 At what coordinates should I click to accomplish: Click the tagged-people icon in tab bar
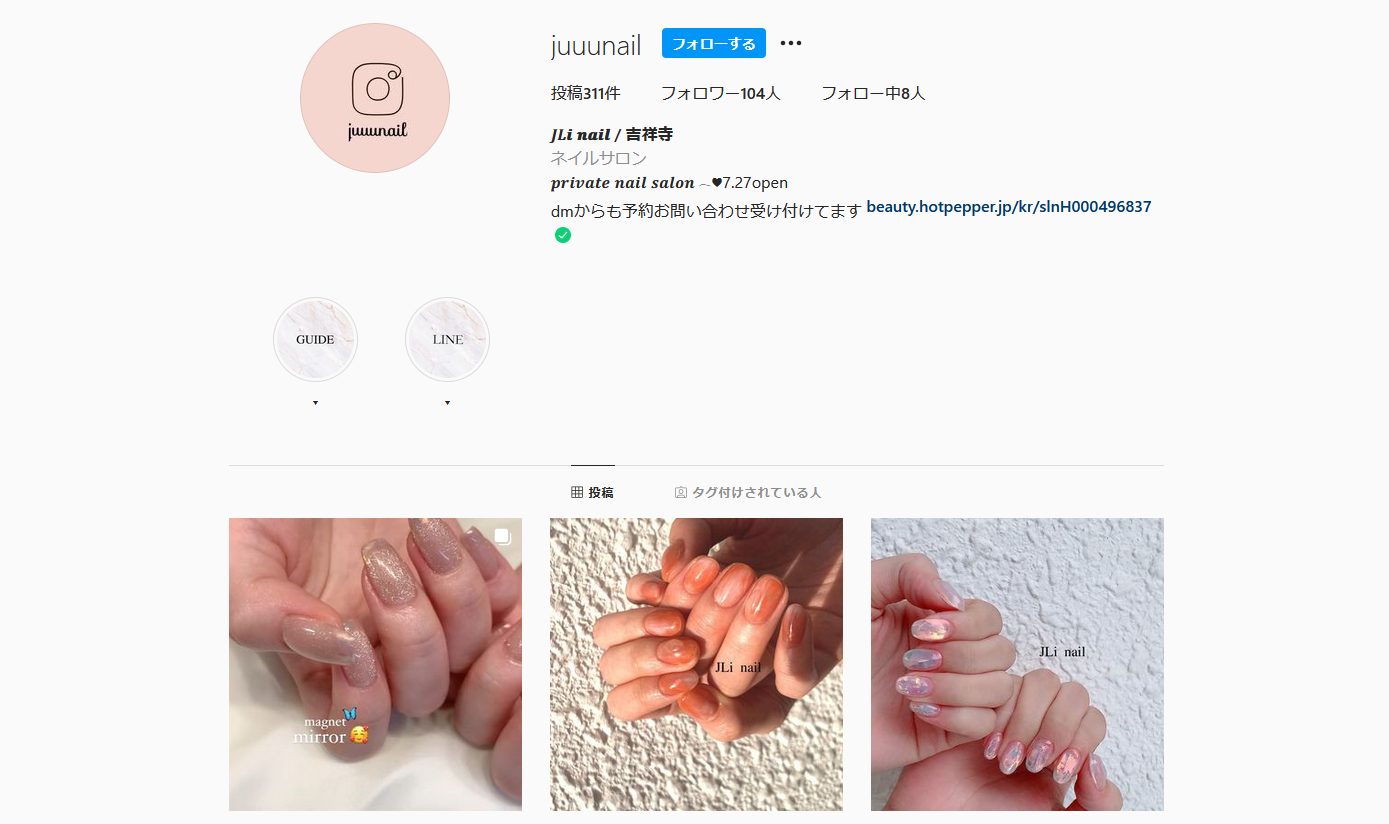[x=681, y=493]
